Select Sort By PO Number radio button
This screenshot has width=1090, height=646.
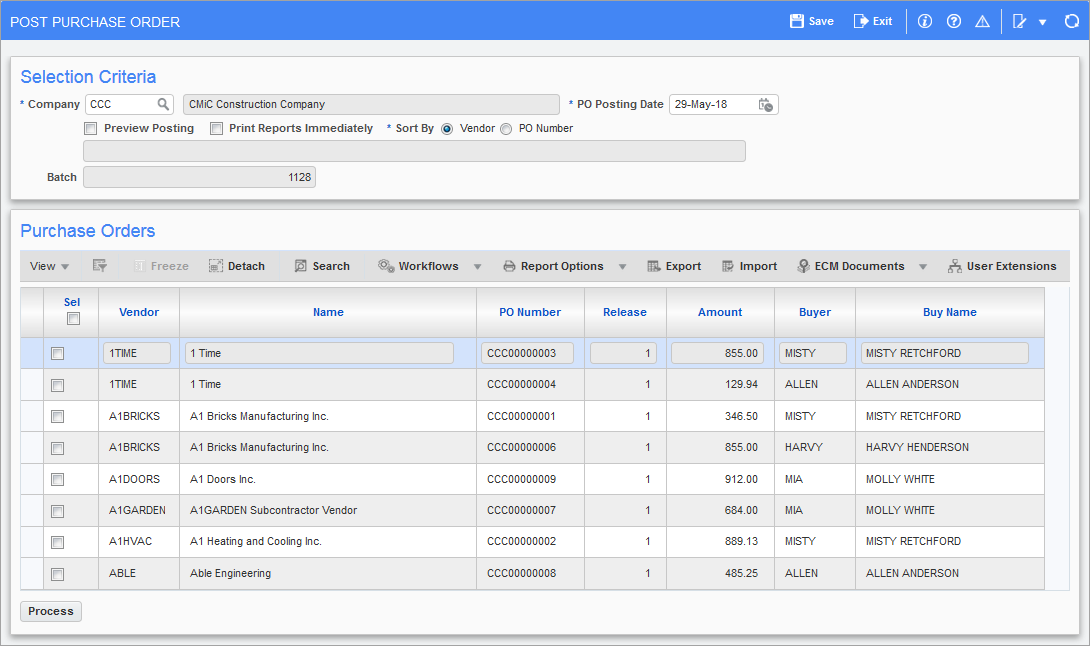[x=506, y=129]
